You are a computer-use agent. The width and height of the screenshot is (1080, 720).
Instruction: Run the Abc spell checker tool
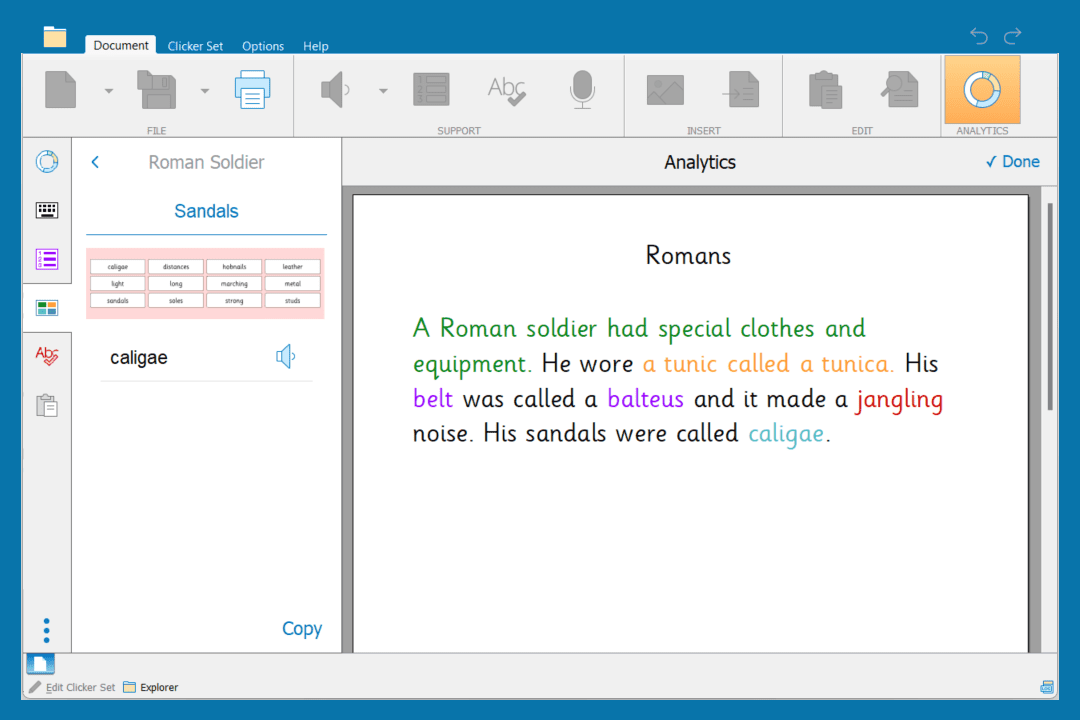[507, 90]
